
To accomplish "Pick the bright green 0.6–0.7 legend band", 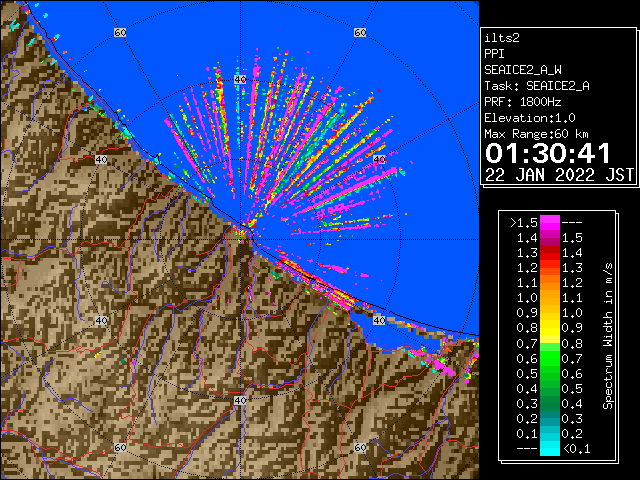I will (549, 358).
